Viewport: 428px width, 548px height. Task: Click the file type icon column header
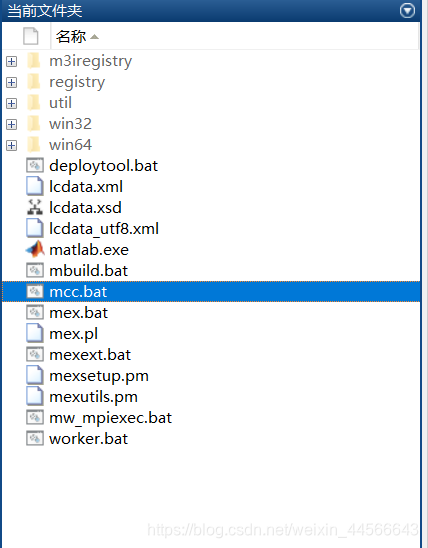[x=30, y=36]
